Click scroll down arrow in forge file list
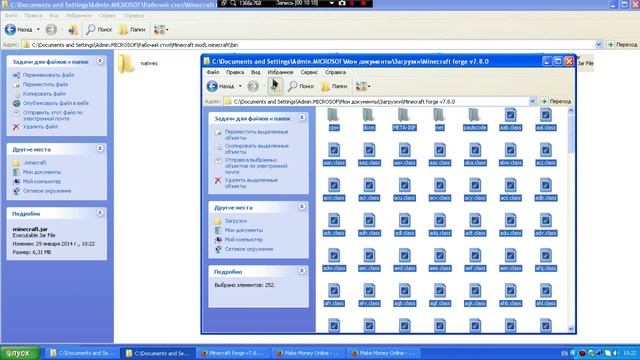 [571, 329]
